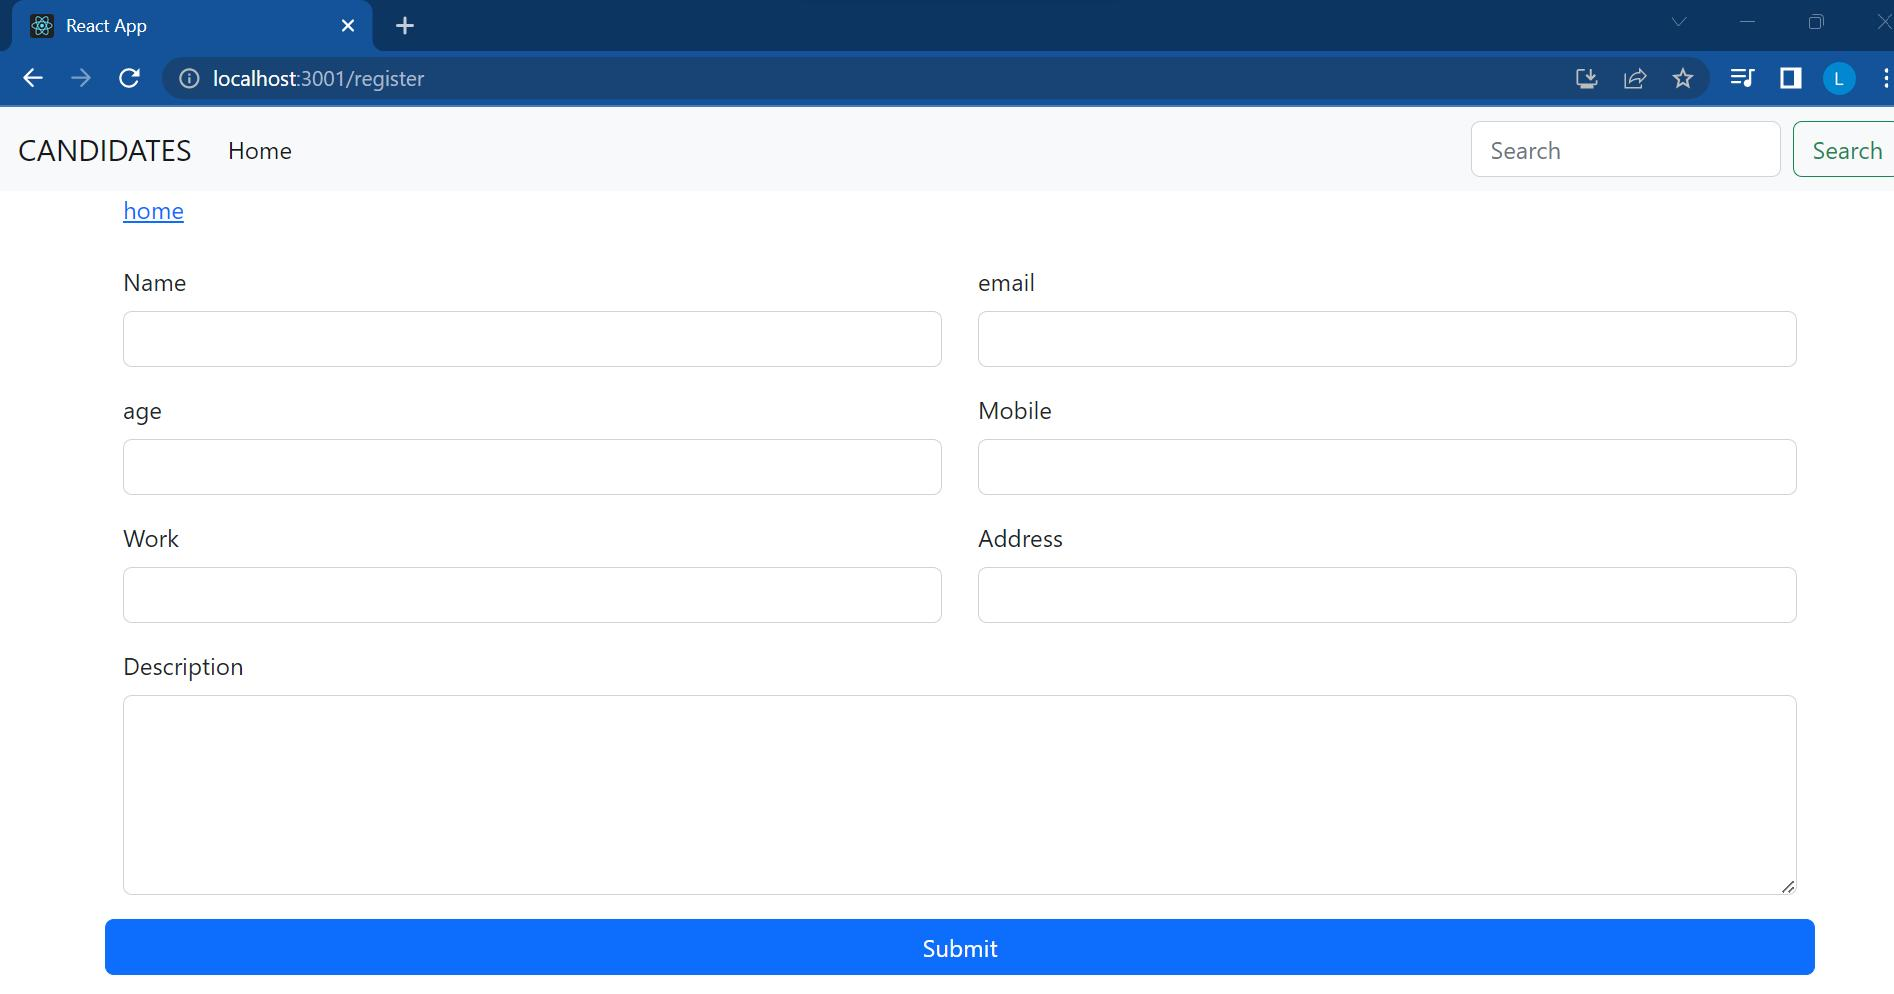Viewport: 1894px width, 994px height.
Task: Follow the home hyperlink
Action: tap(153, 211)
